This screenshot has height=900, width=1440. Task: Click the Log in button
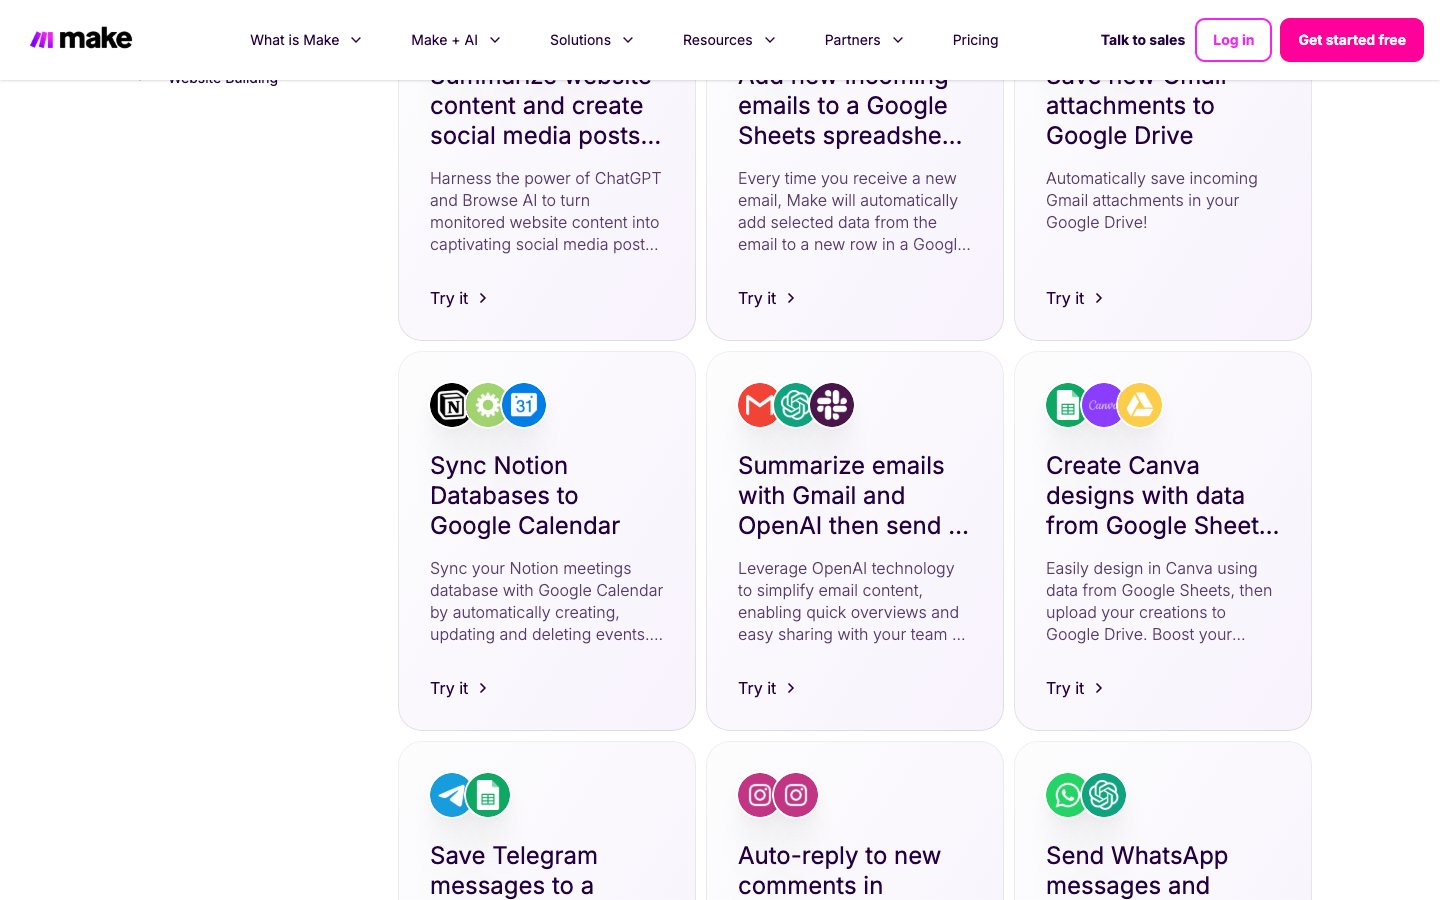point(1233,40)
